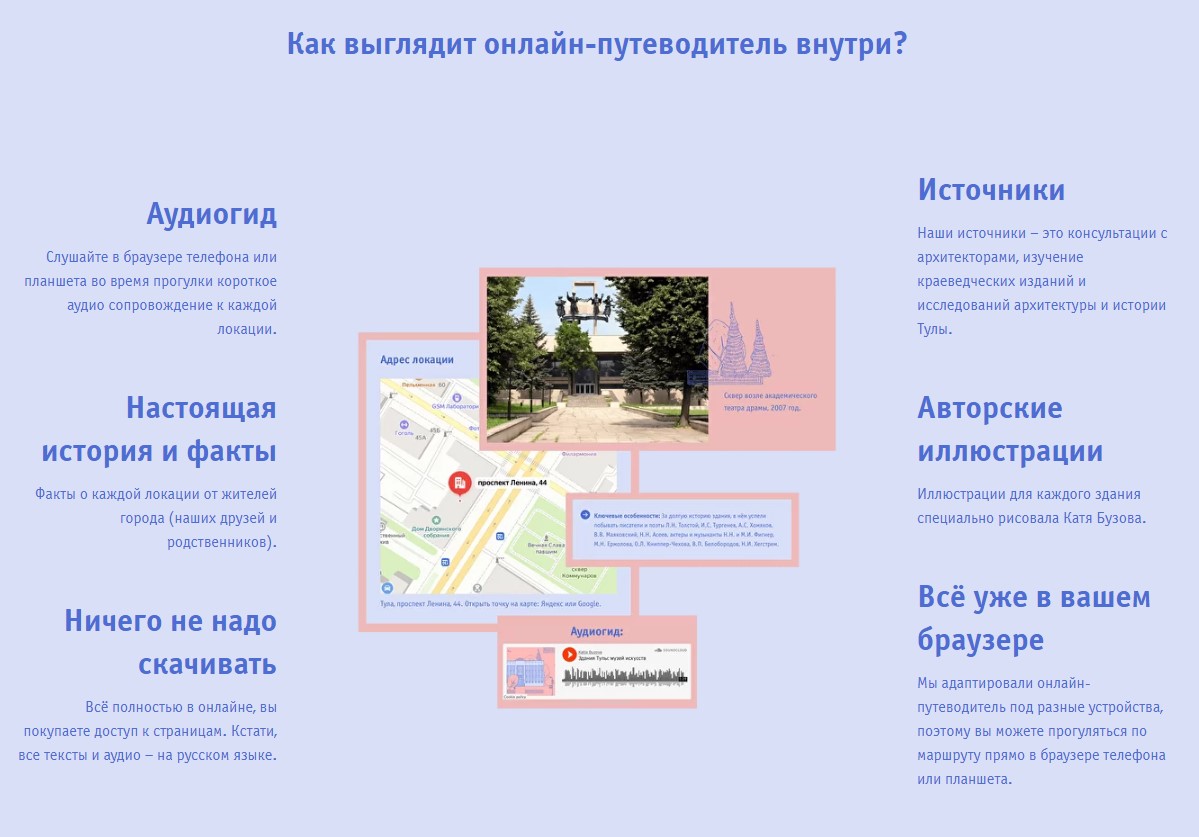Click the Дом Дворянского собрания map marker
Viewport: 1199px width, 837px height.
(x=436, y=520)
